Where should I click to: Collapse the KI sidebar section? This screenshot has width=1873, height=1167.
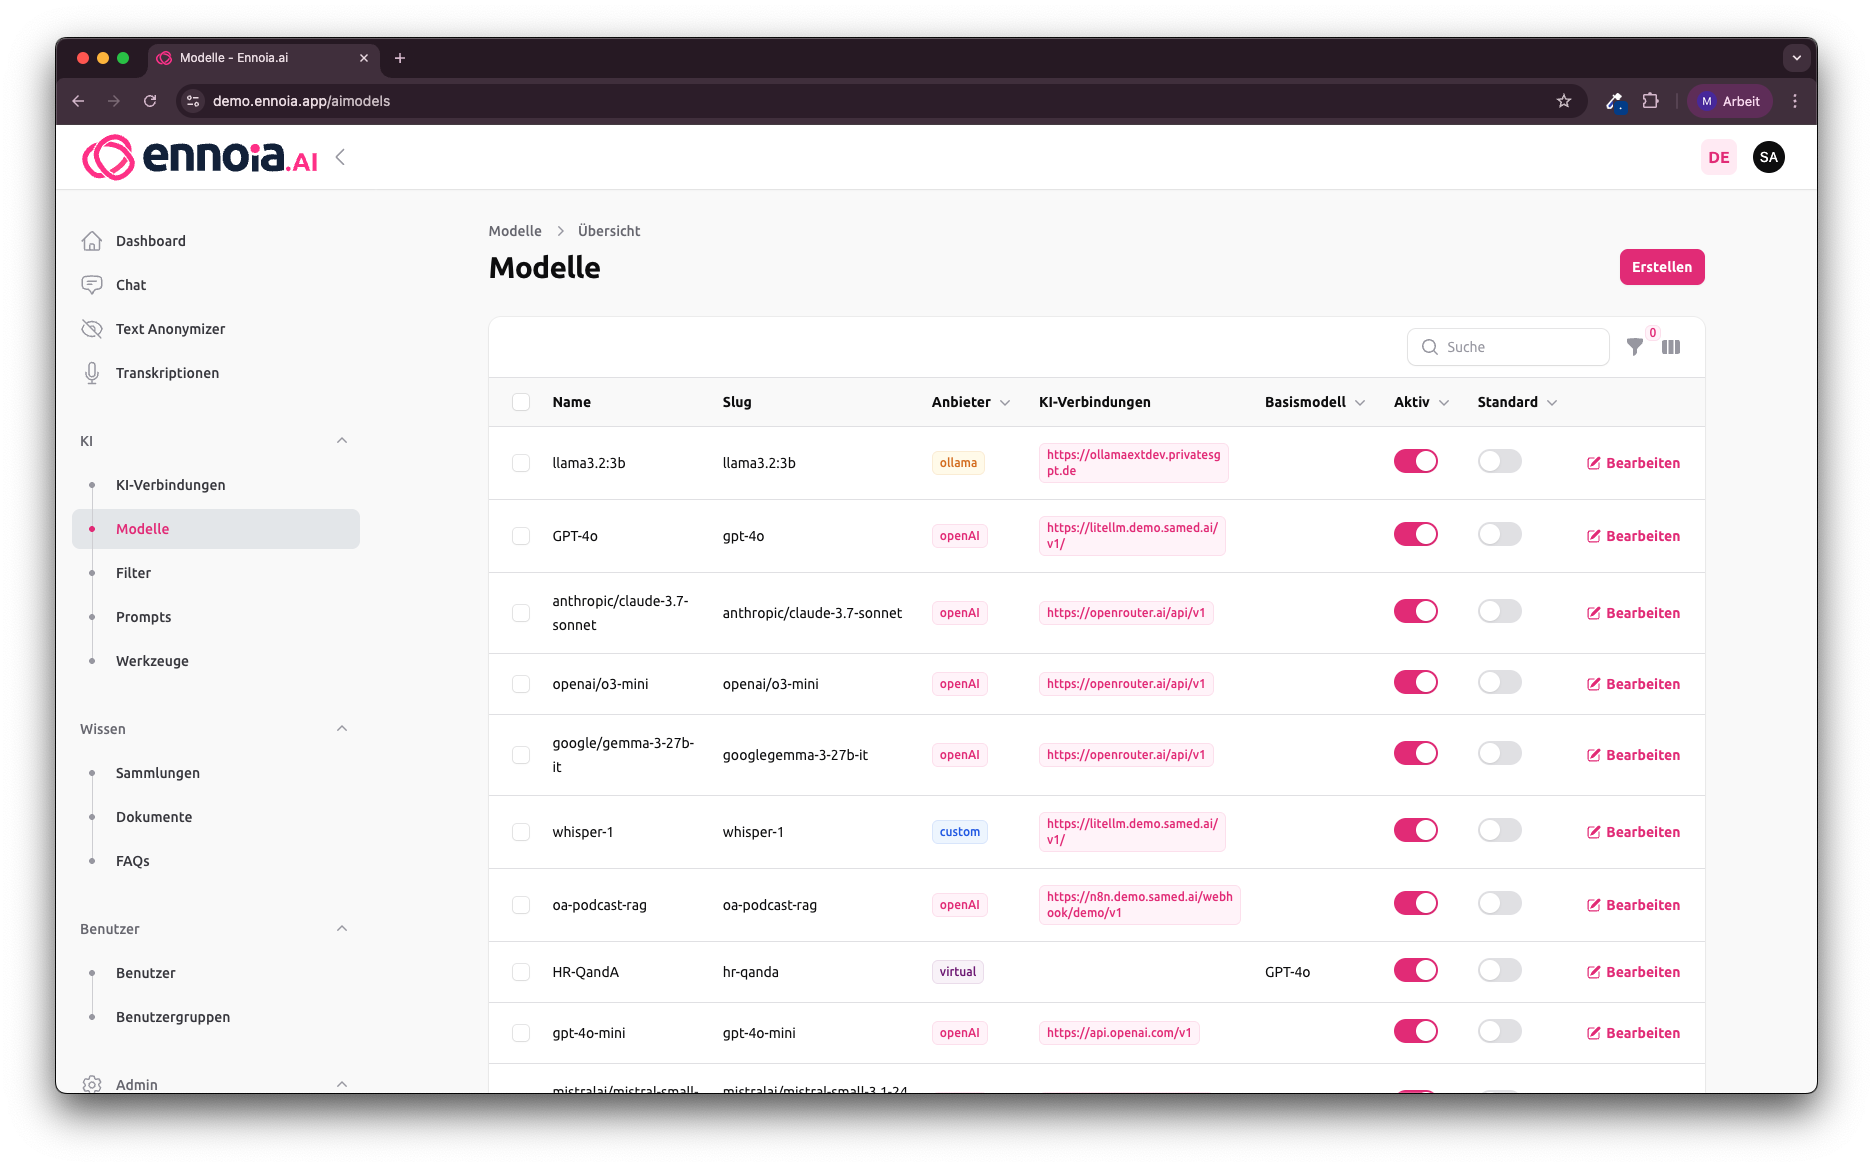(342, 441)
